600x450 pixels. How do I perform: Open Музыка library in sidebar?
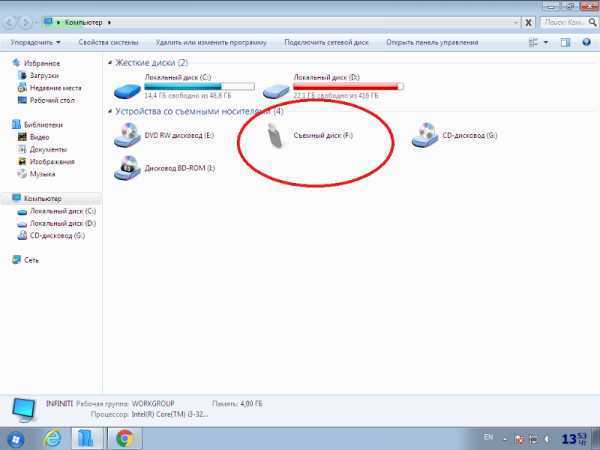pos(42,174)
